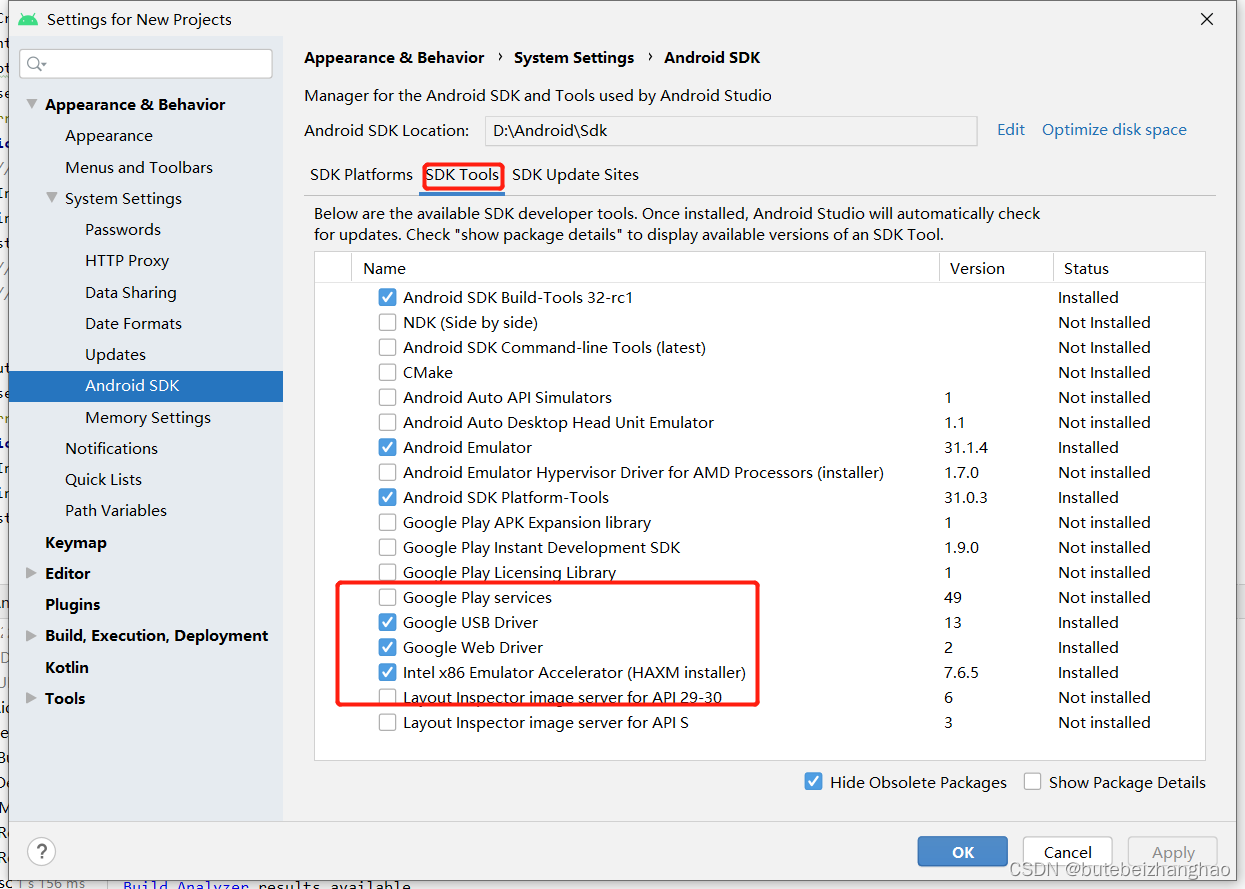
Task: Select the SDK Tools tab
Action: point(462,174)
